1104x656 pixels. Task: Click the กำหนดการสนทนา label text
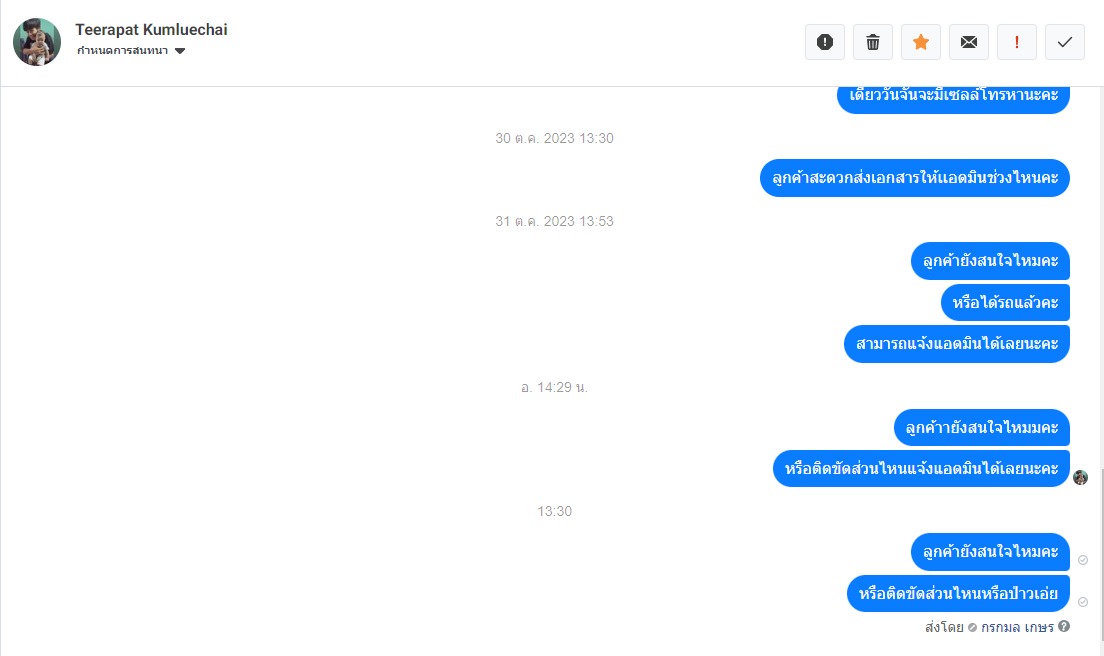(123, 51)
